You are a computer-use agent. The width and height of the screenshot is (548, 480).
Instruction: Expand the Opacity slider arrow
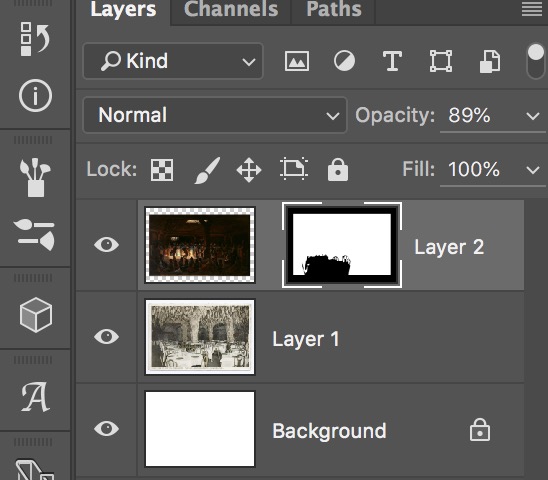(533, 116)
